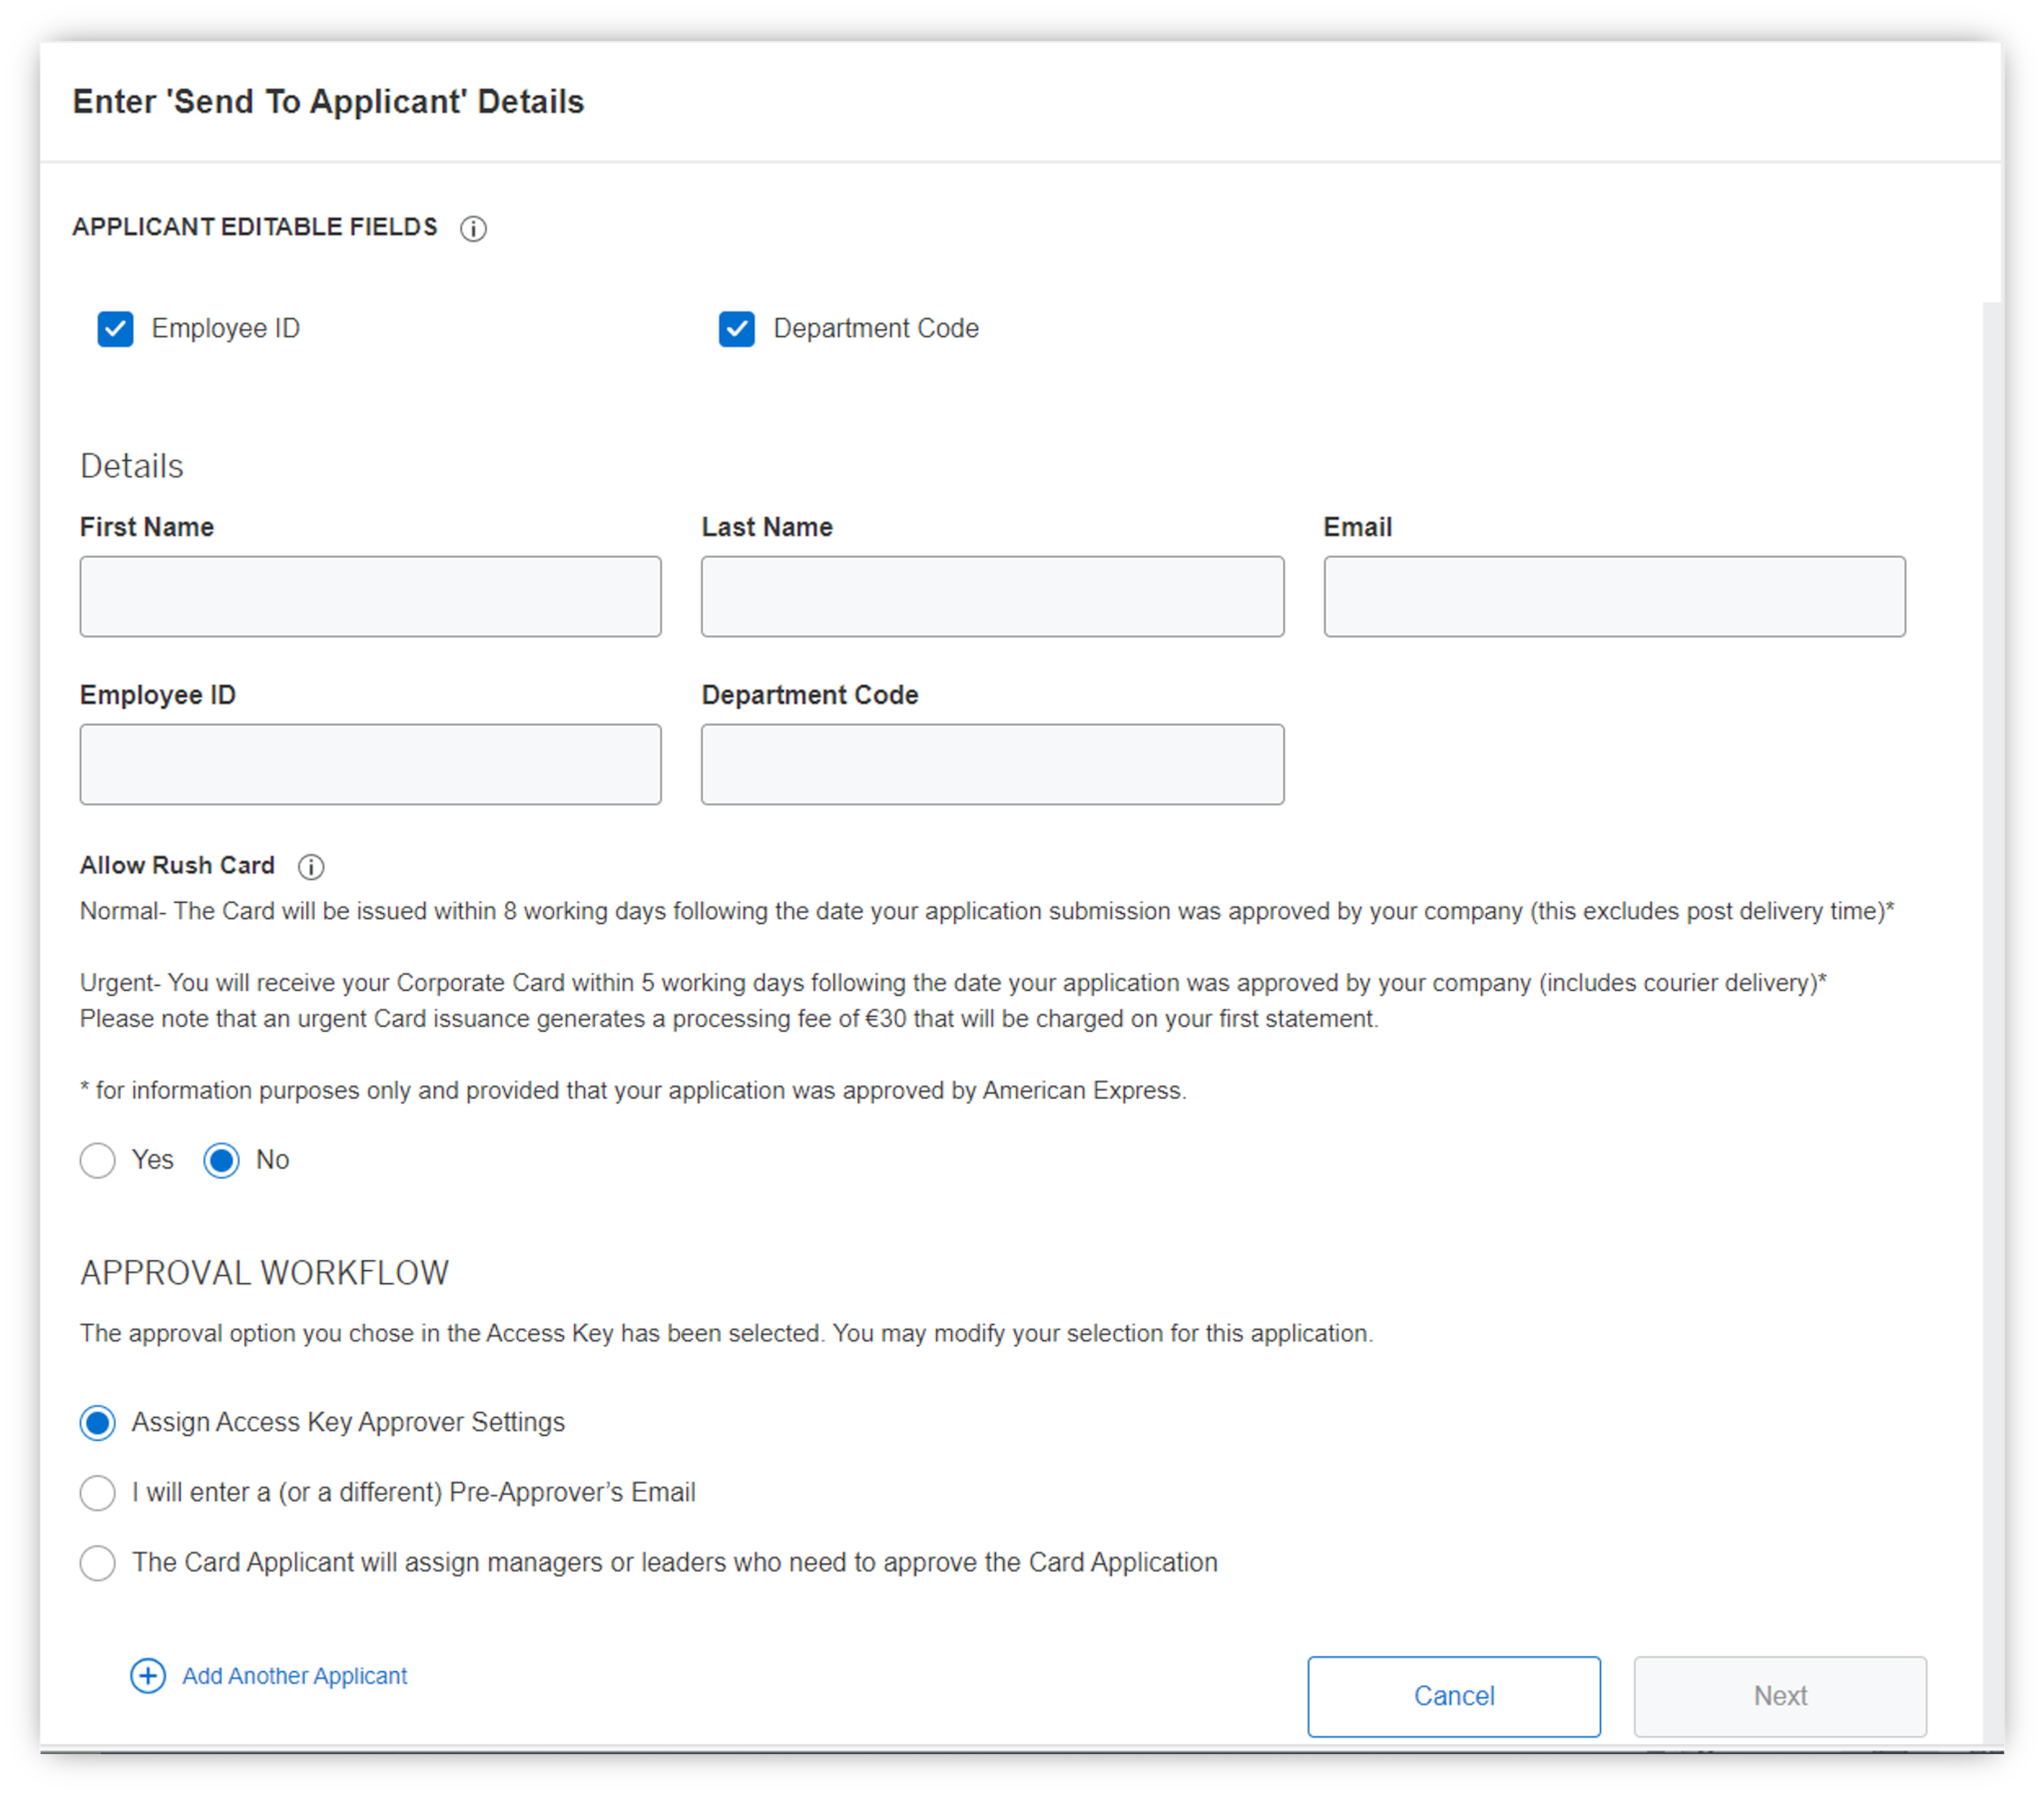Uncheck the Employee ID checkbox
Viewport: 2044px width, 1796px height.
(115, 329)
